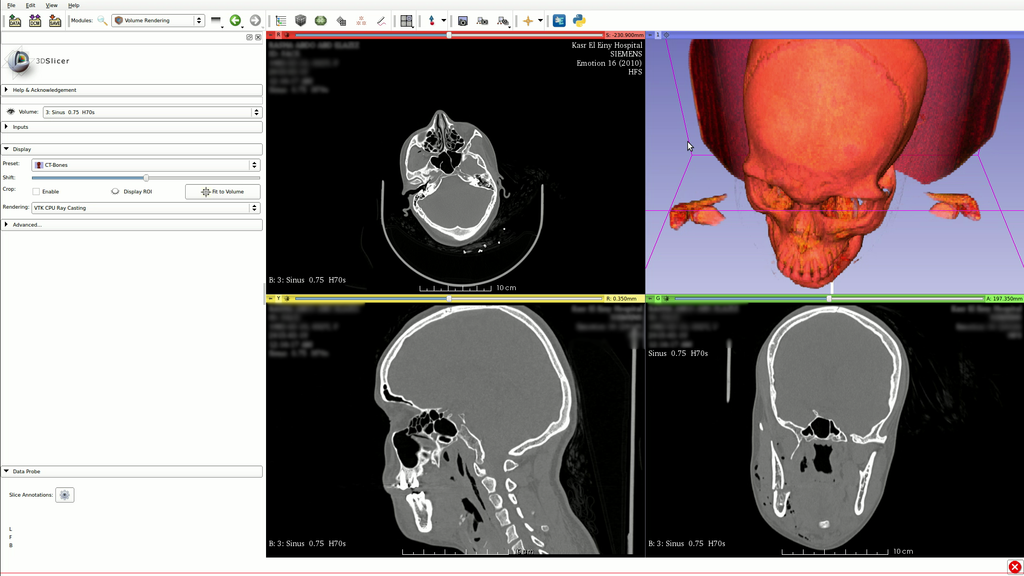Click the module search magnifier icon
This screenshot has height=576, width=1024.
coord(103,21)
